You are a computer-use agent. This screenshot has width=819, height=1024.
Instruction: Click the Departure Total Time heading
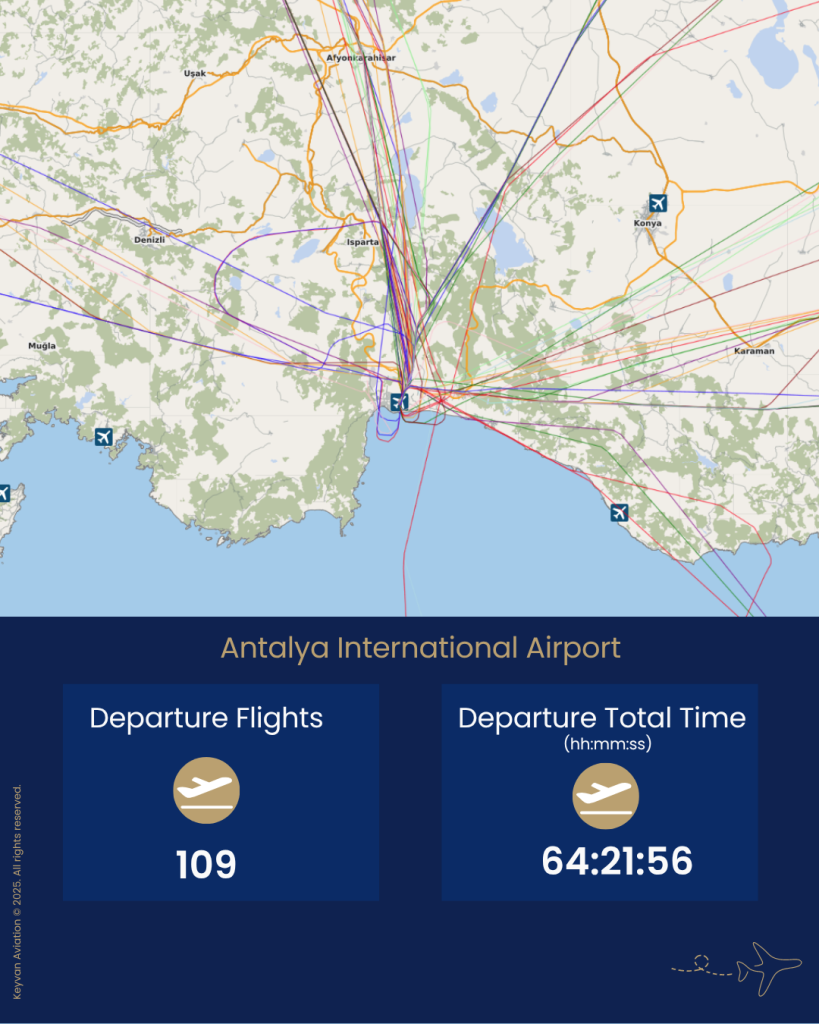click(x=601, y=718)
